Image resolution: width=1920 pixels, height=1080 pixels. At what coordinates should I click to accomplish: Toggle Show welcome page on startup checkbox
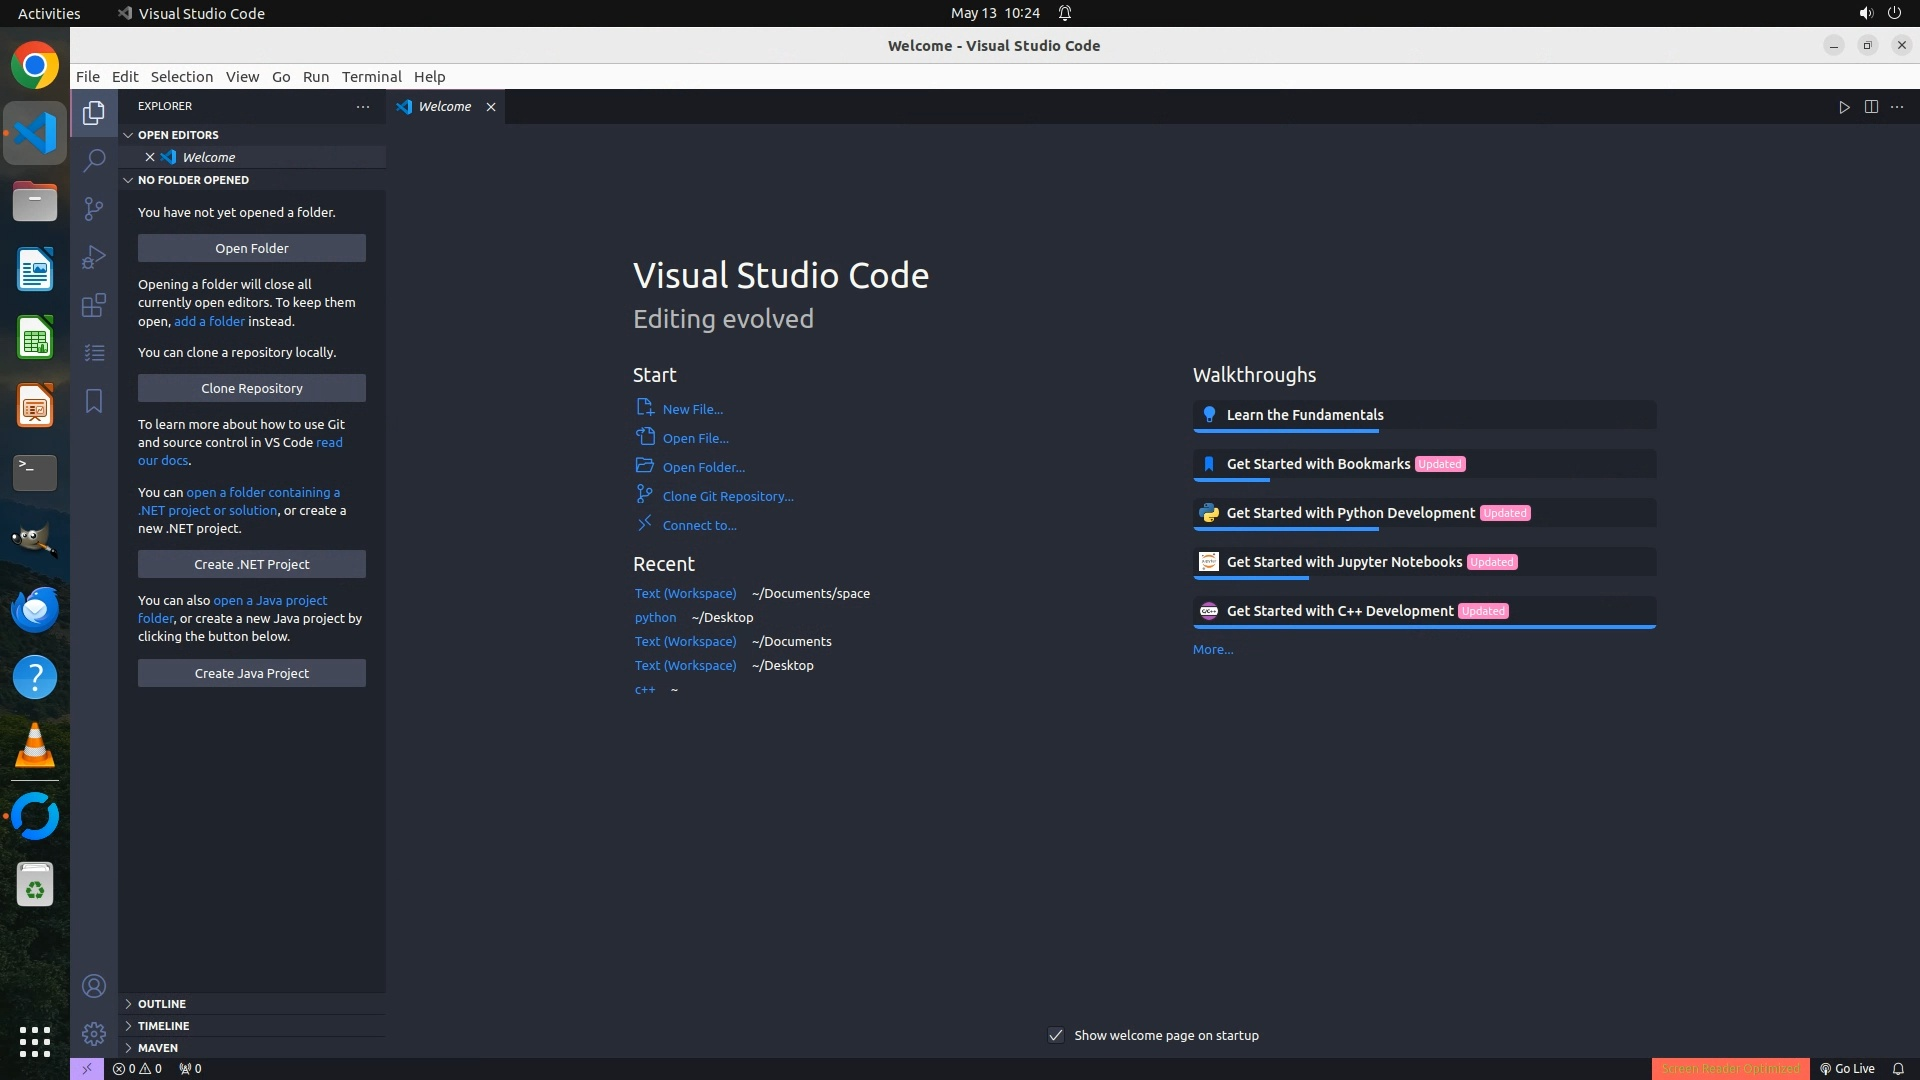pos(1056,1035)
